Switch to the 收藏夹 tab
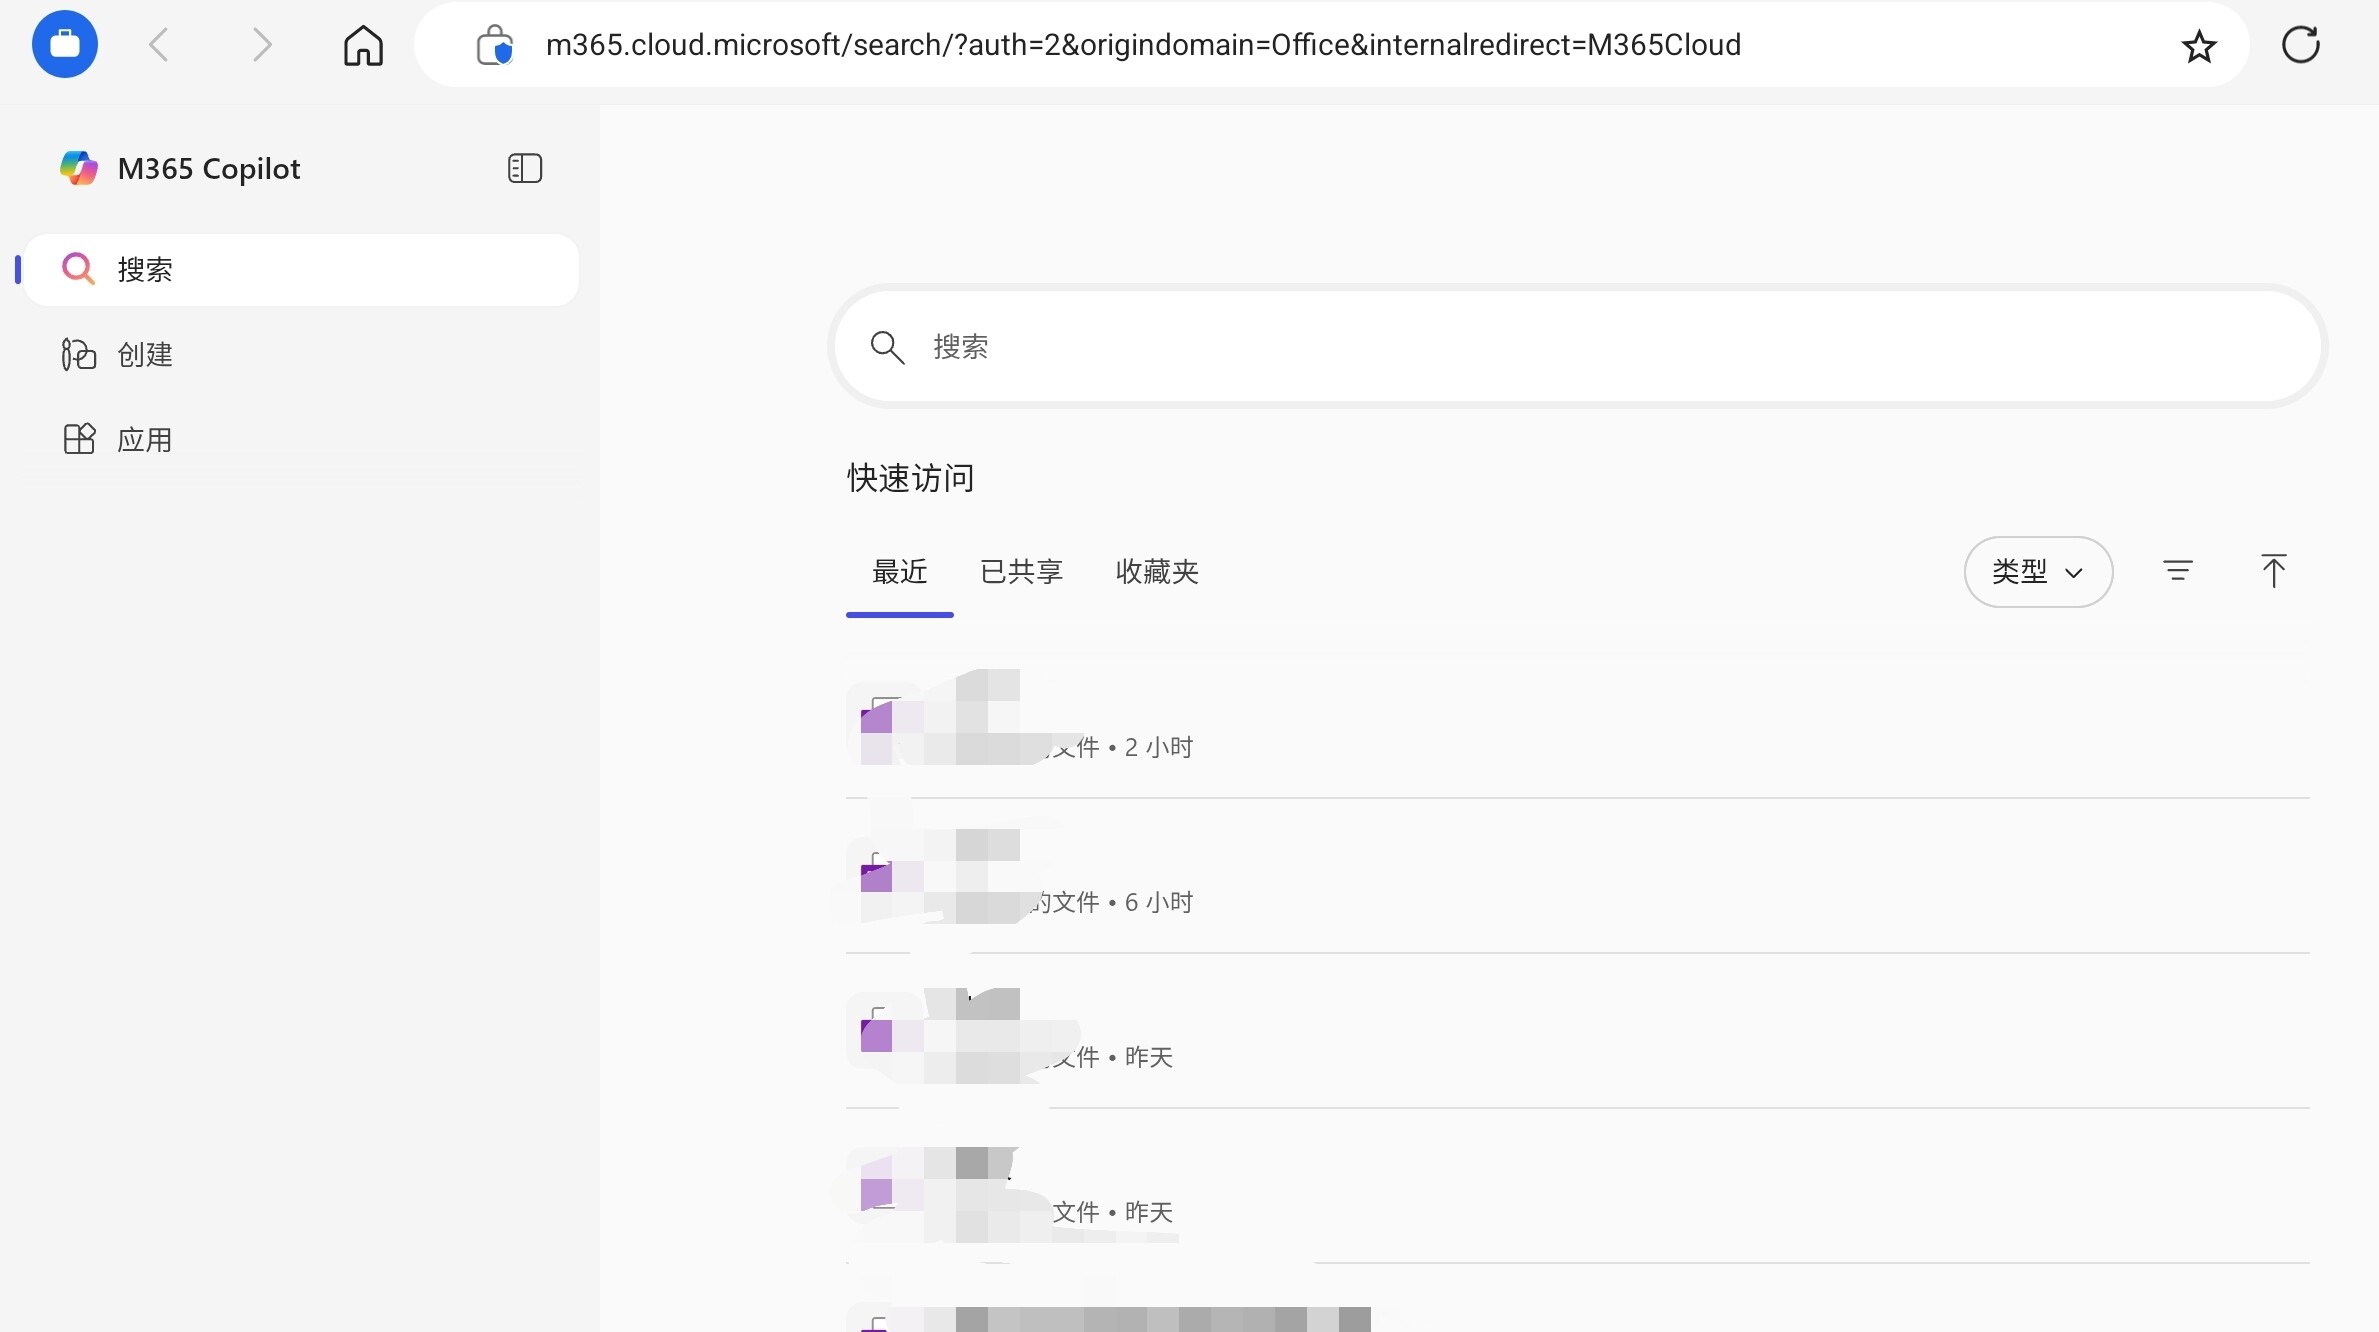The image size is (2379, 1332). (1156, 572)
